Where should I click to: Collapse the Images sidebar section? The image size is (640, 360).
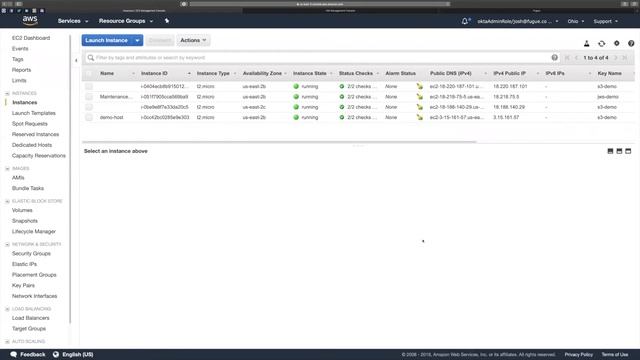(7, 169)
